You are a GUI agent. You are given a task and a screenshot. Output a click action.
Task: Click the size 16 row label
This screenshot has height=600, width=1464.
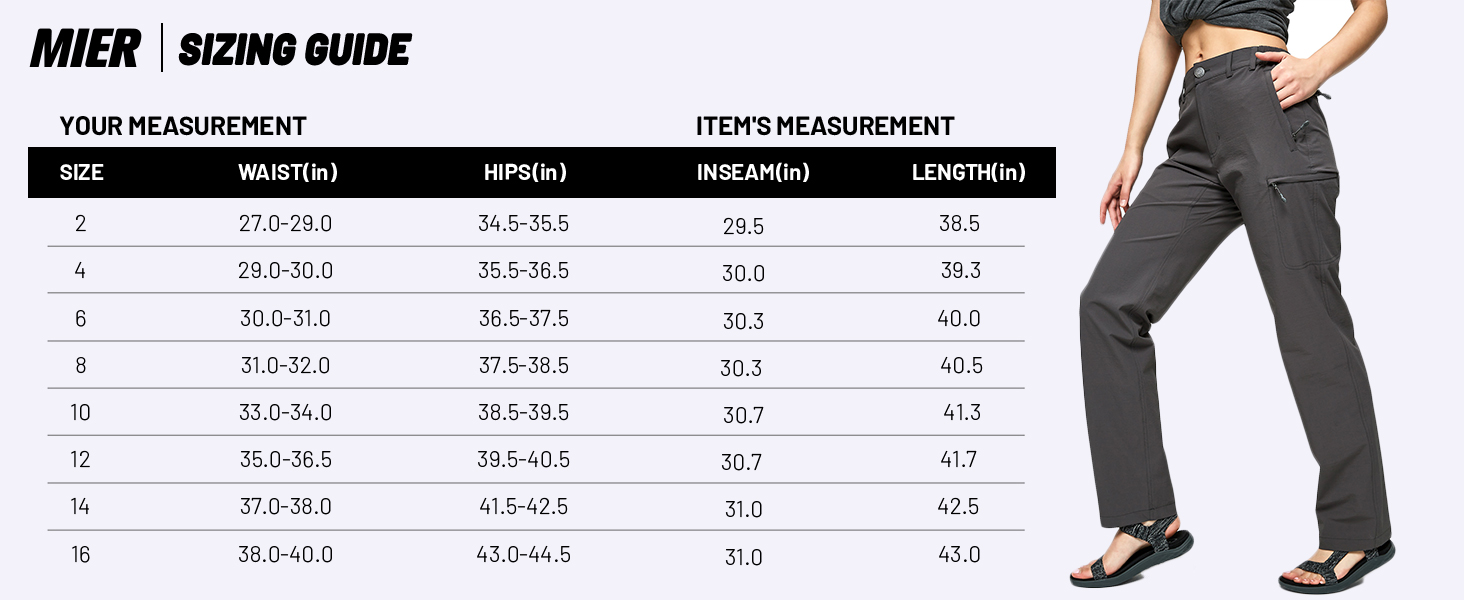coord(81,555)
